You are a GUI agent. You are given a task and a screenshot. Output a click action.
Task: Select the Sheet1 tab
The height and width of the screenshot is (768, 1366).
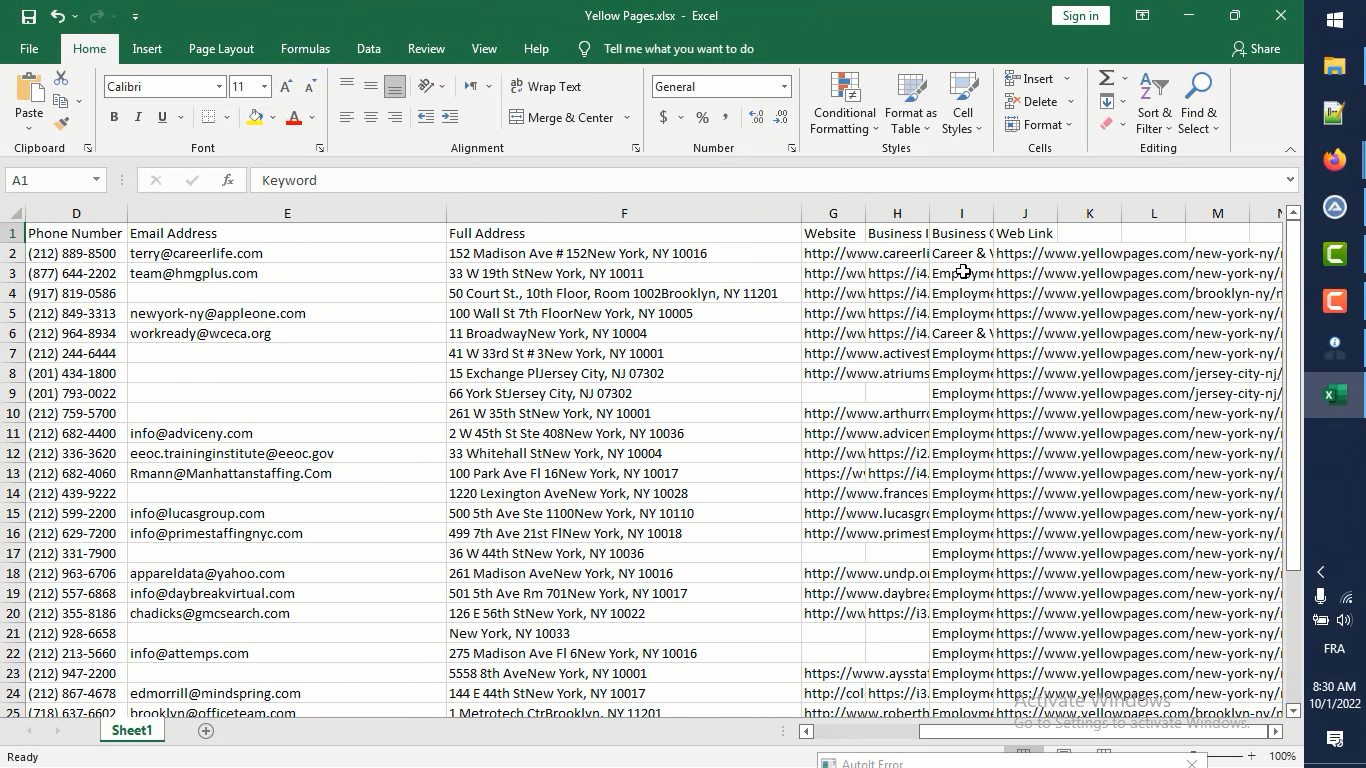(x=132, y=731)
